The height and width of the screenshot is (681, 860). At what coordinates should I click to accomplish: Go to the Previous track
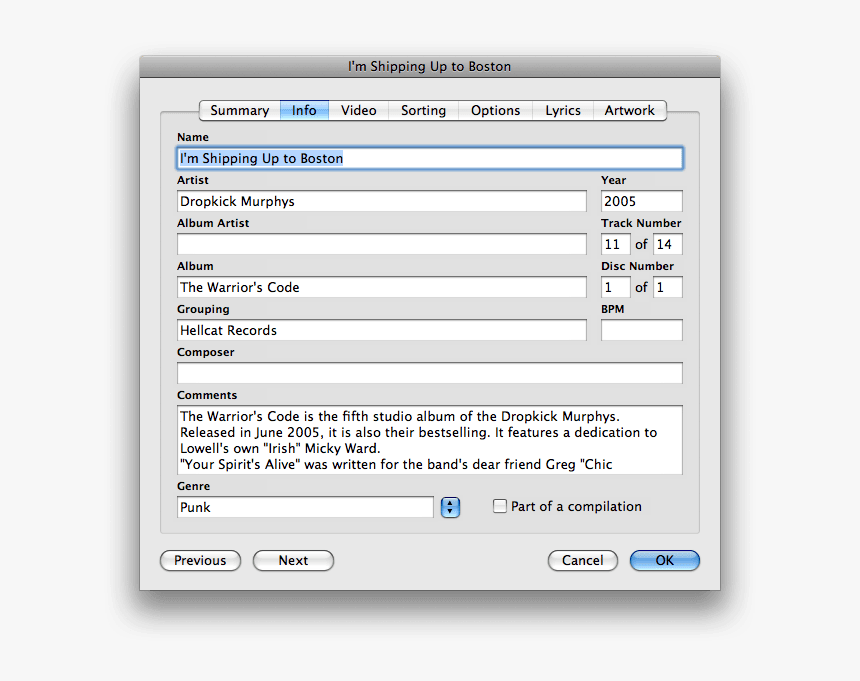tap(200, 560)
